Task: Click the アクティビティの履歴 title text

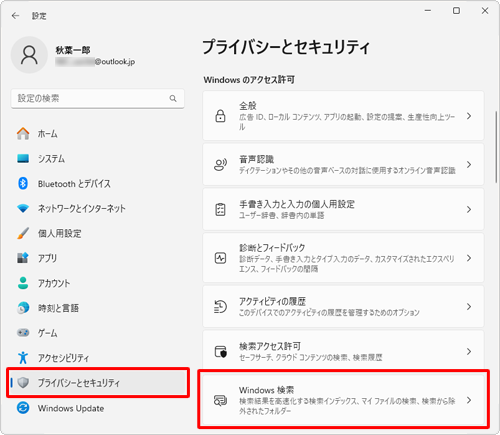Action: 272,301
